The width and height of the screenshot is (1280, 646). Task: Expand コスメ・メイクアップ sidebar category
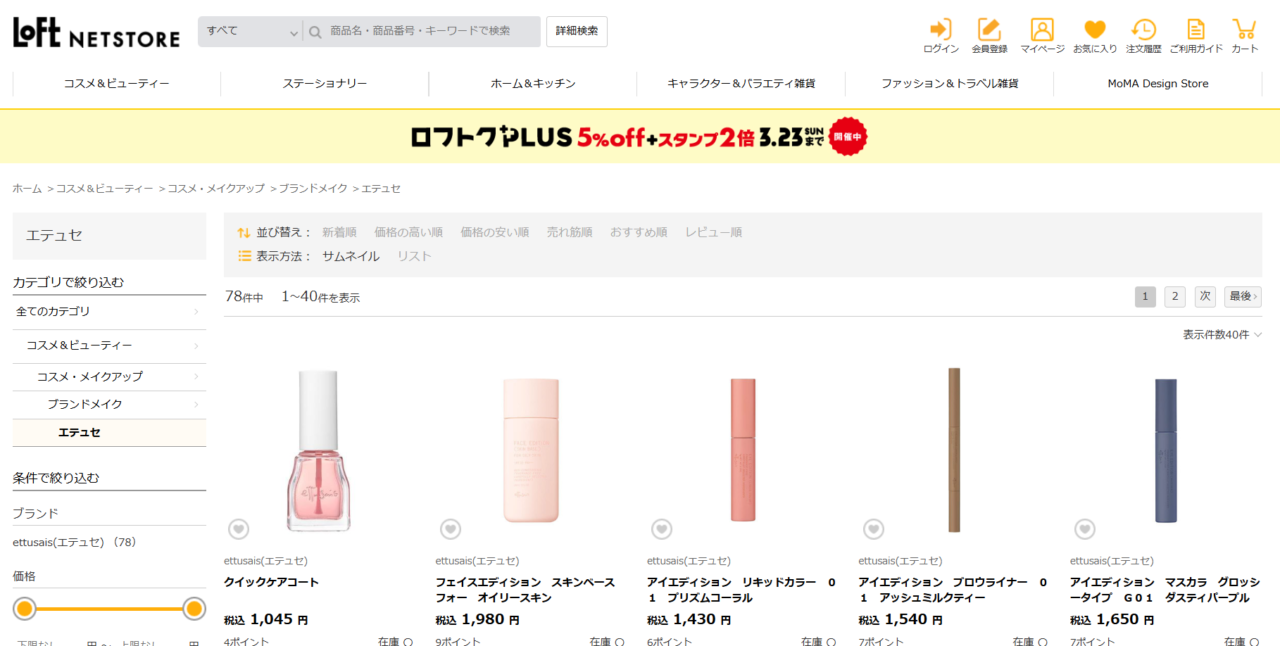tap(109, 377)
